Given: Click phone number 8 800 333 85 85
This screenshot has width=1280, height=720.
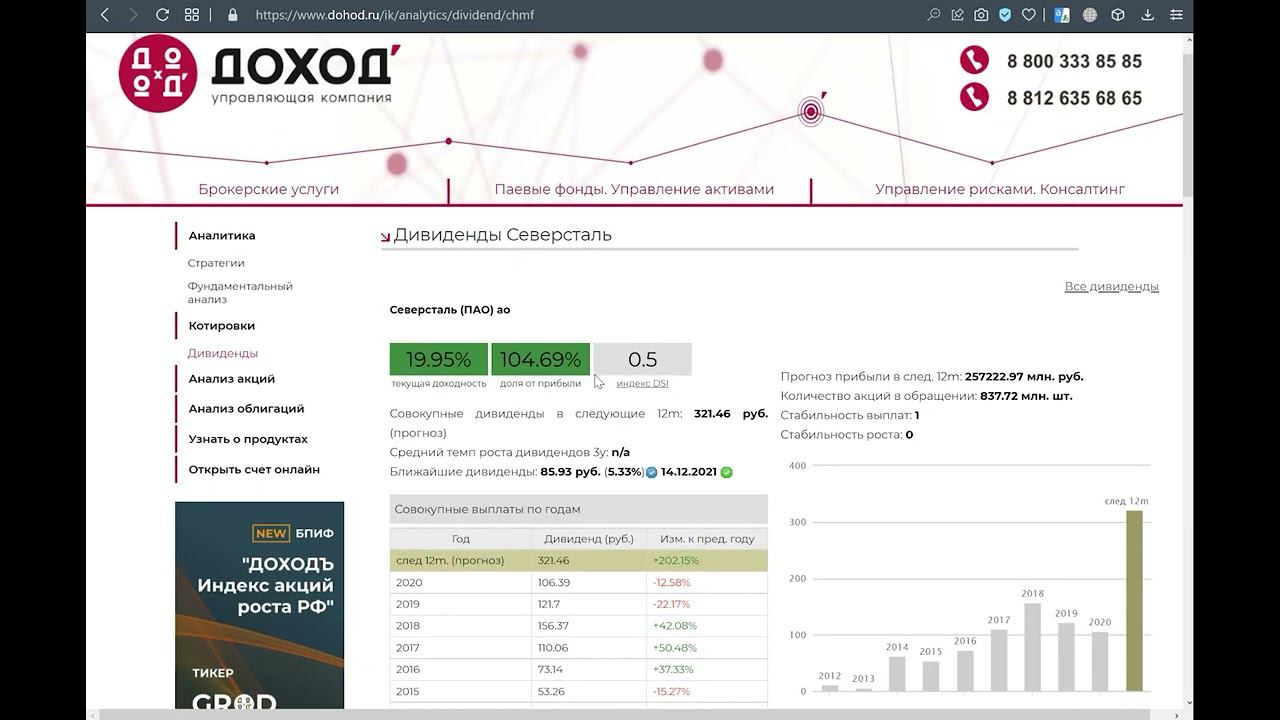Looking at the screenshot, I should 1074,61.
